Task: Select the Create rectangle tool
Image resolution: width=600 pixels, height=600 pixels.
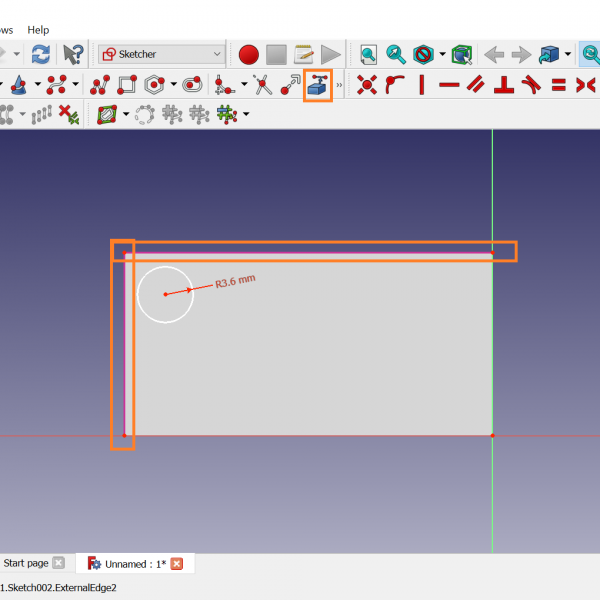Action: [x=127, y=85]
